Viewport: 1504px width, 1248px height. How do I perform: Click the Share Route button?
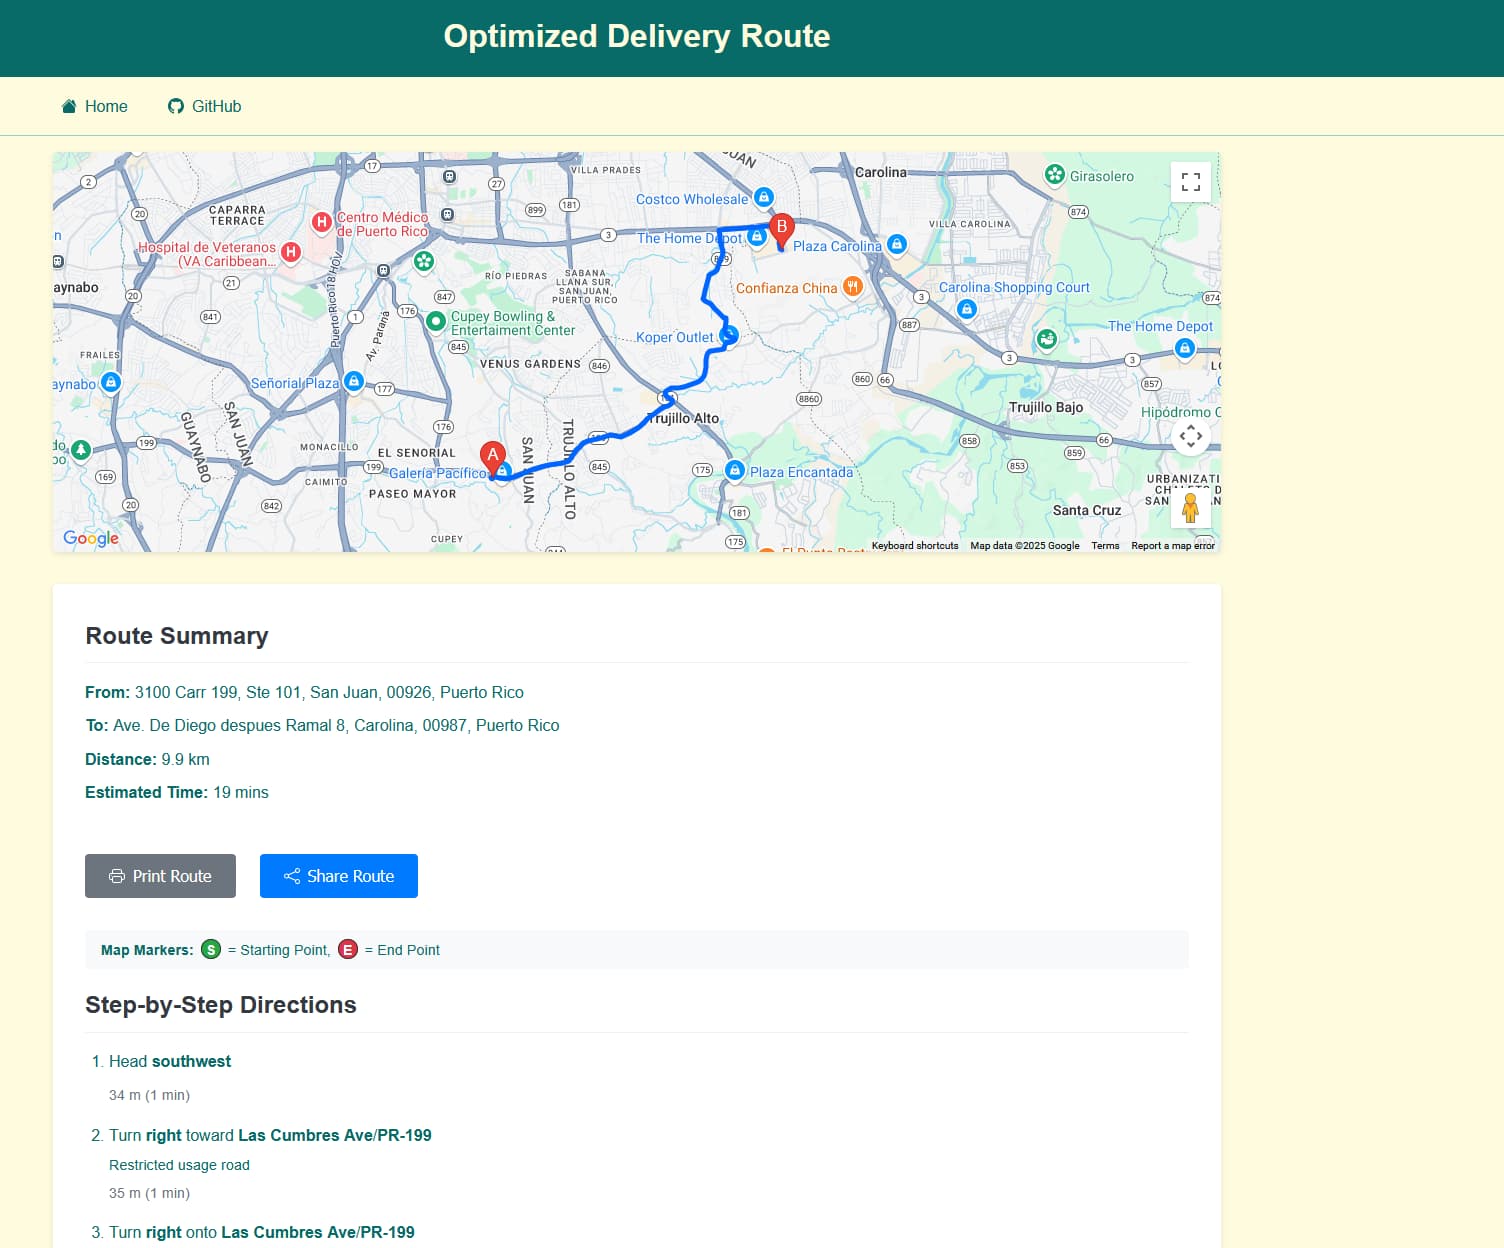click(339, 876)
